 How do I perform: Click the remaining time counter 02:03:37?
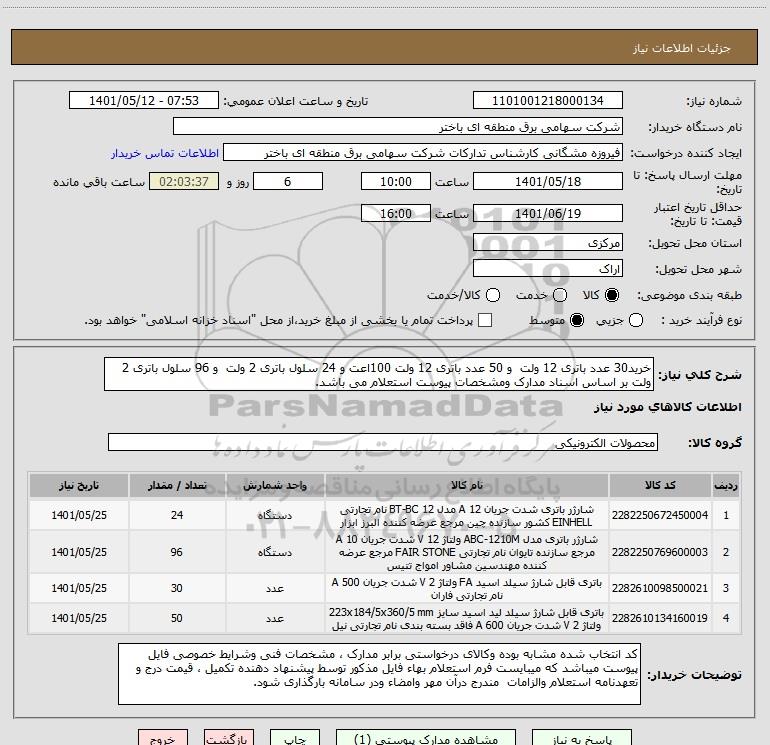(x=184, y=181)
